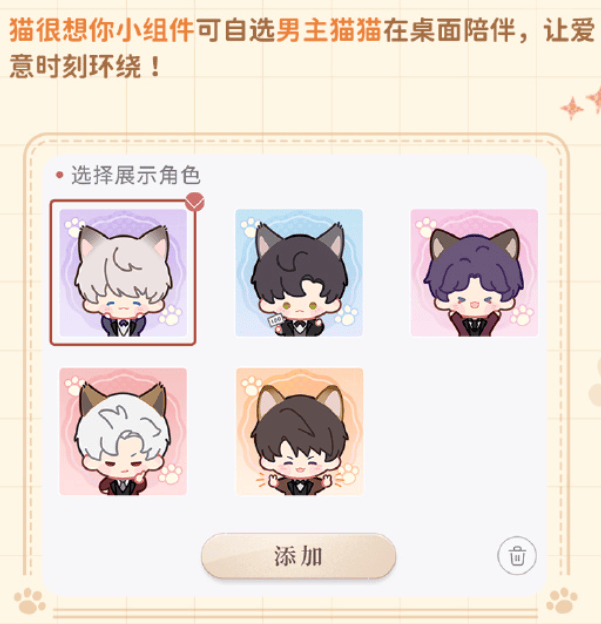Screen dimensions: 601x624
Task: Choose the black-haired cat on blue background
Action: (x=299, y=273)
